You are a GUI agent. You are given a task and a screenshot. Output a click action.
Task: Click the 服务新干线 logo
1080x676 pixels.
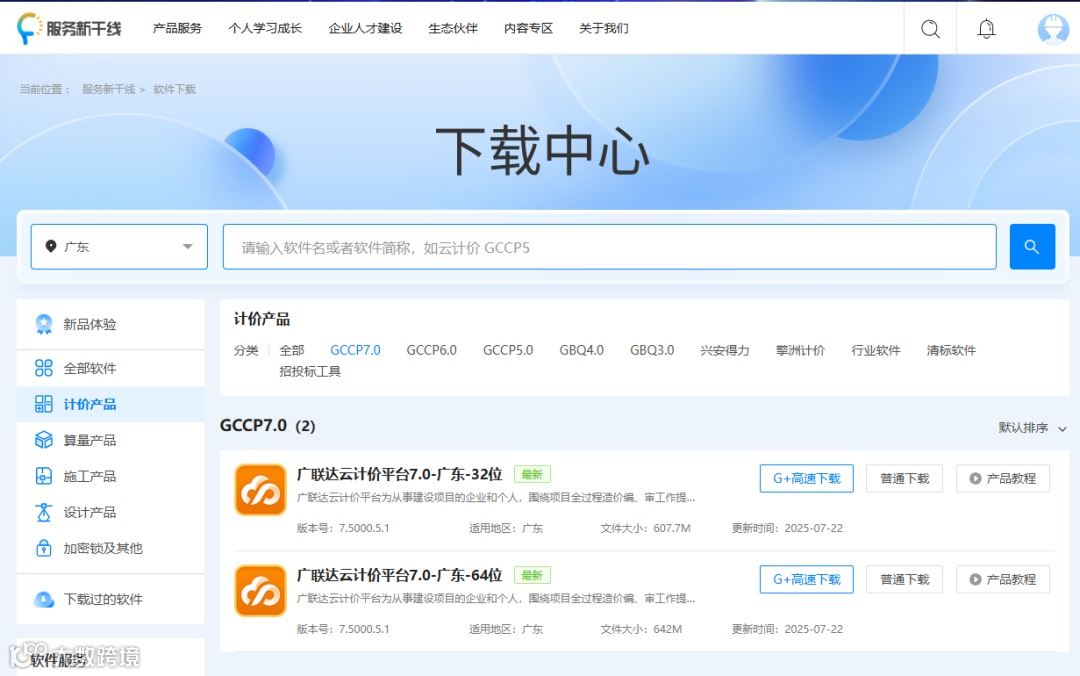69,28
